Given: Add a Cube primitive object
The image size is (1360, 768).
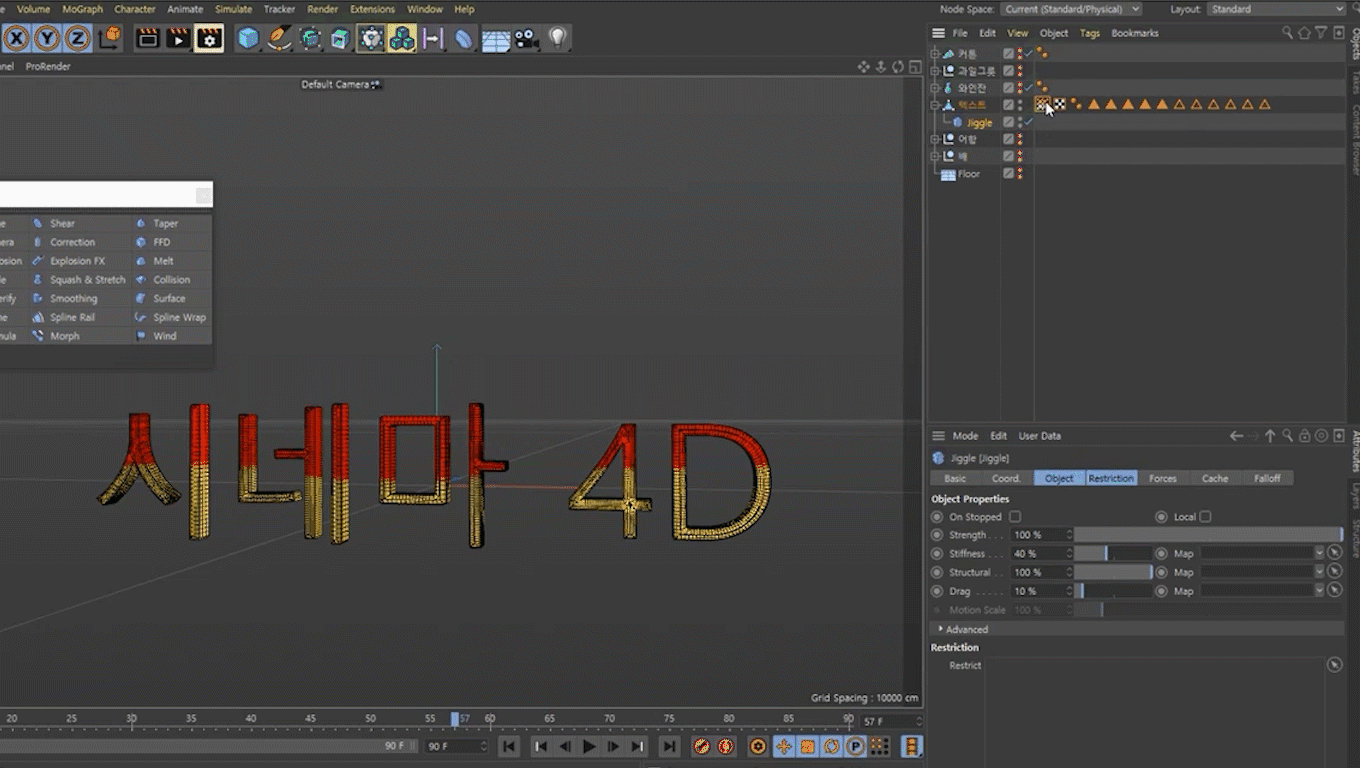Looking at the screenshot, I should 248,39.
